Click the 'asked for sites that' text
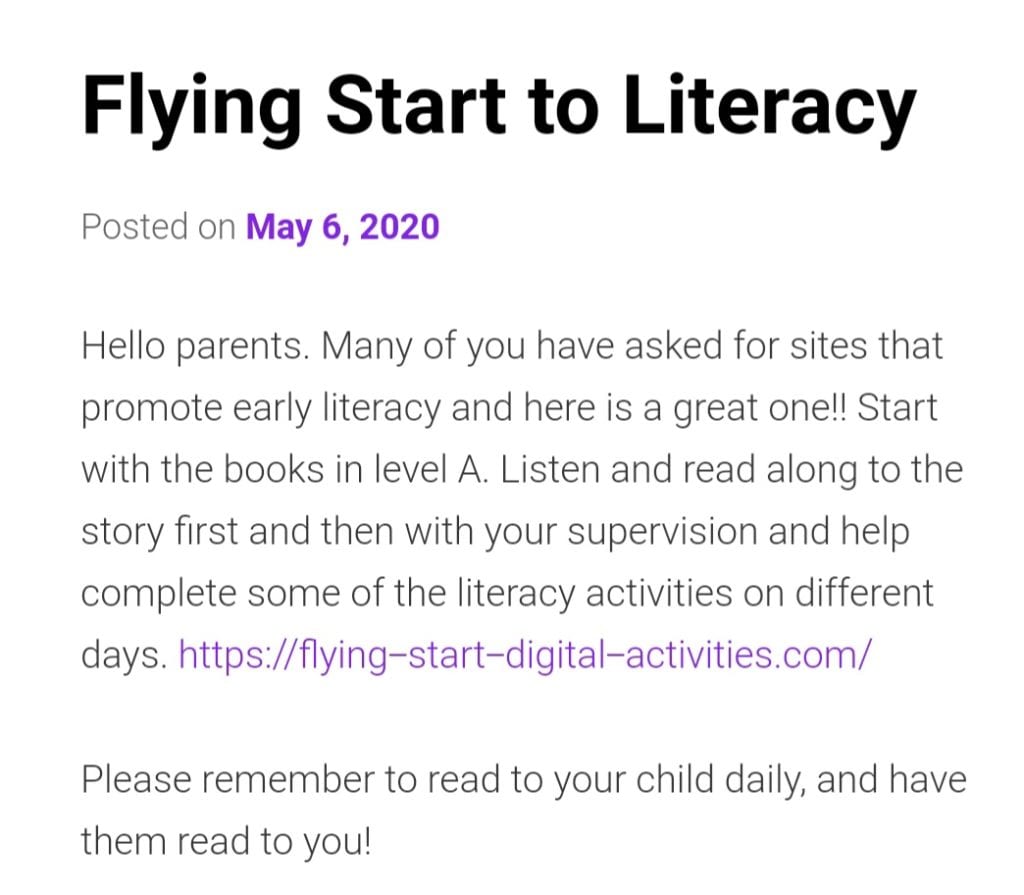 [x=784, y=346]
